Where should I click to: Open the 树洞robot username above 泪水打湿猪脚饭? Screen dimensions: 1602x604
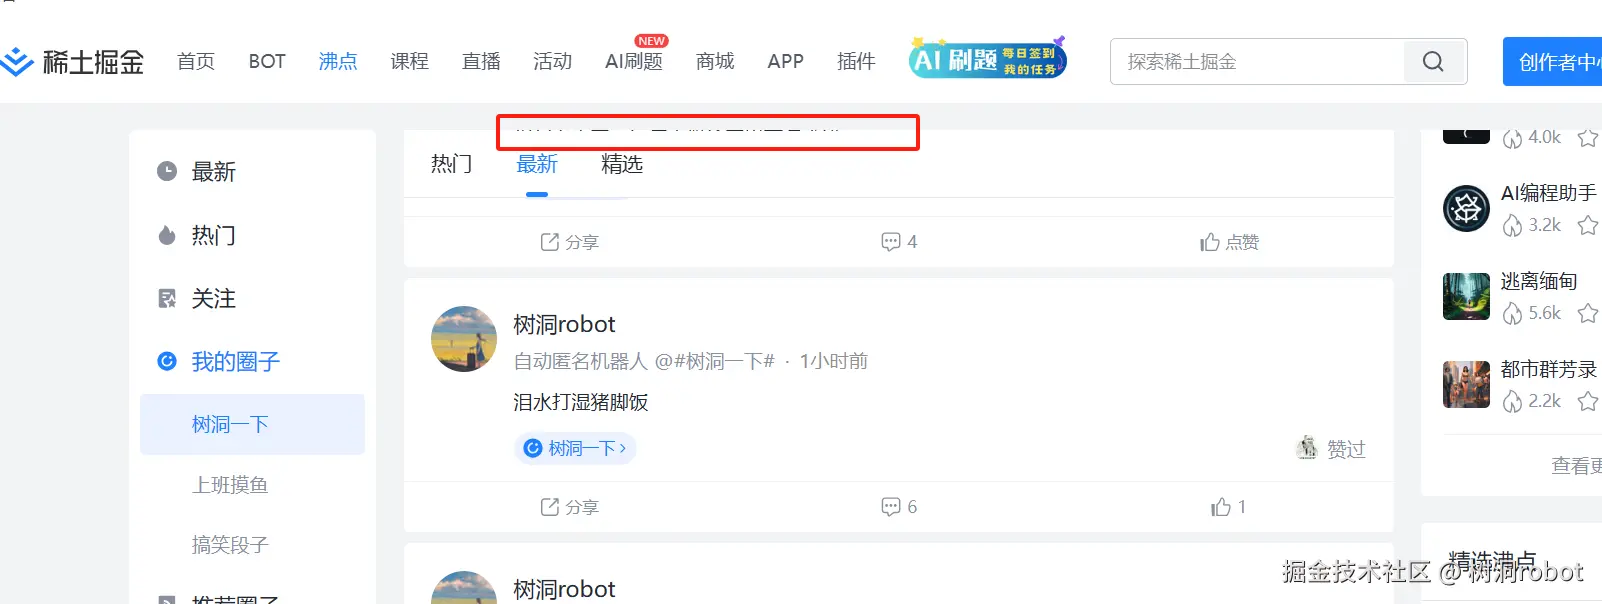pyautogui.click(x=564, y=324)
